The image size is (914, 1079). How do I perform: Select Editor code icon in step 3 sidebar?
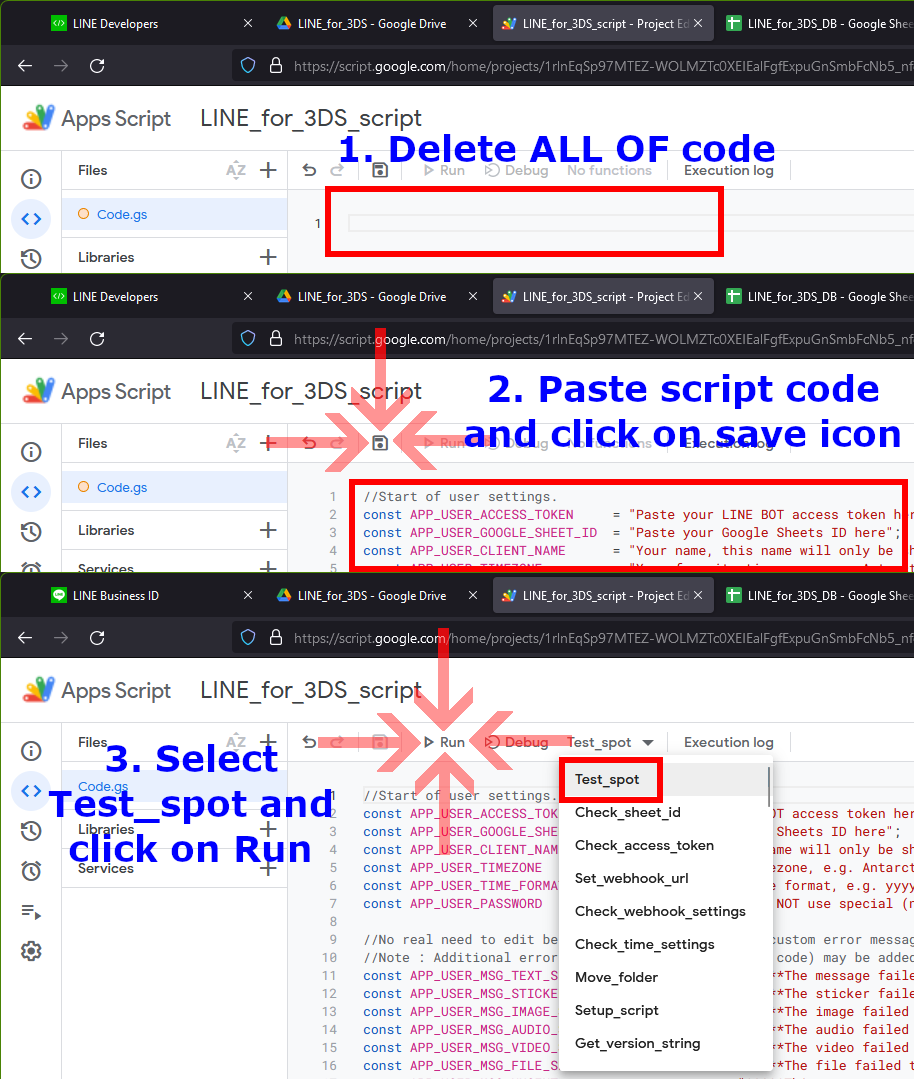coord(31,791)
